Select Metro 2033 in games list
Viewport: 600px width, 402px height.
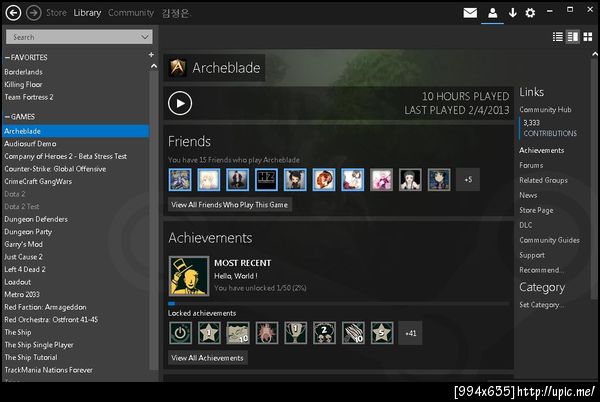[x=22, y=295]
